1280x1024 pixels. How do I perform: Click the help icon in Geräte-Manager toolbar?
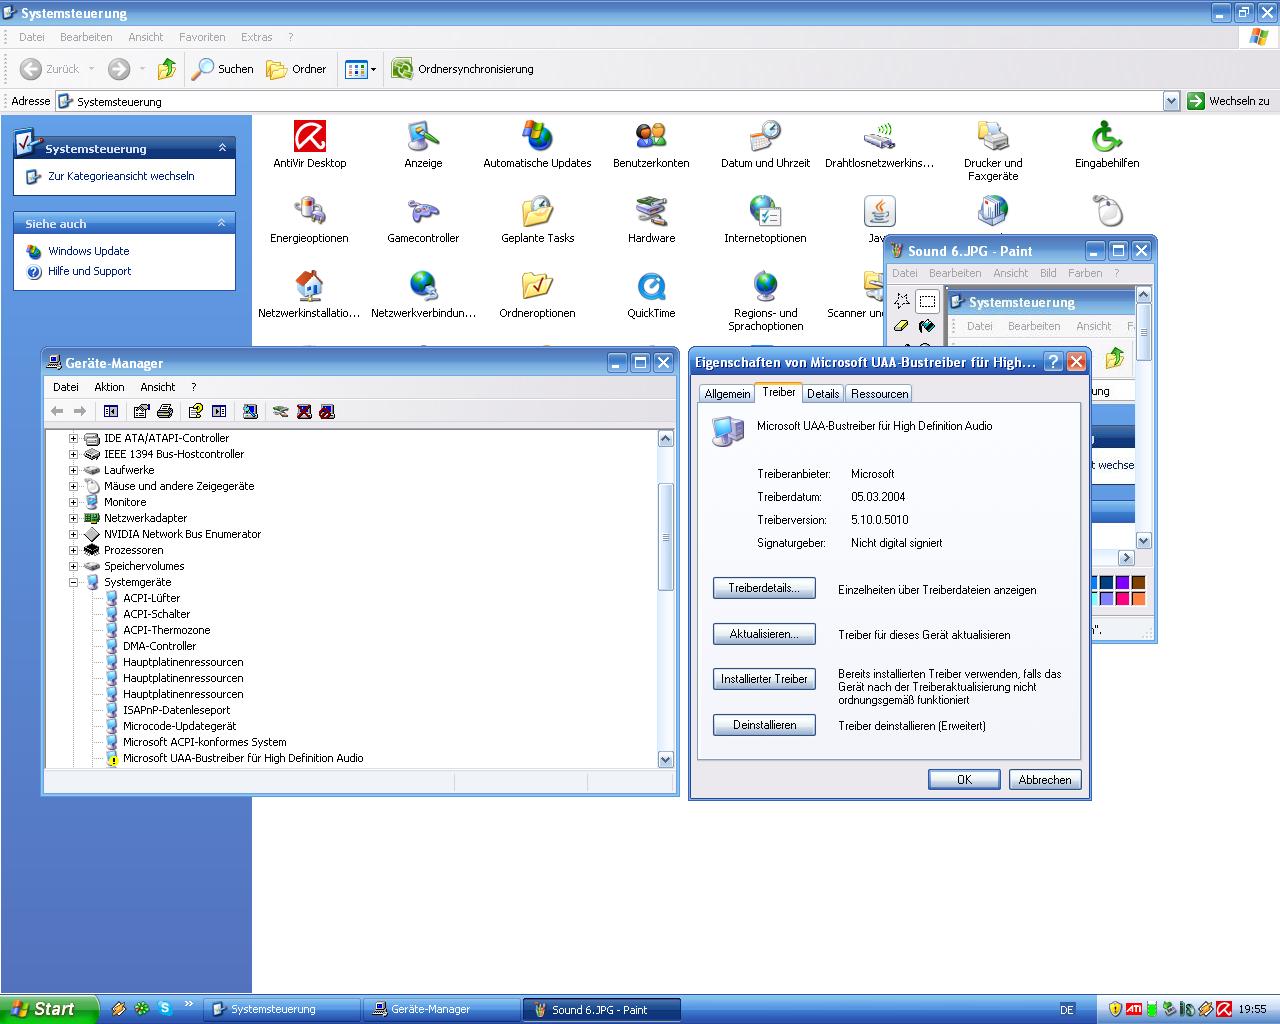(x=196, y=411)
